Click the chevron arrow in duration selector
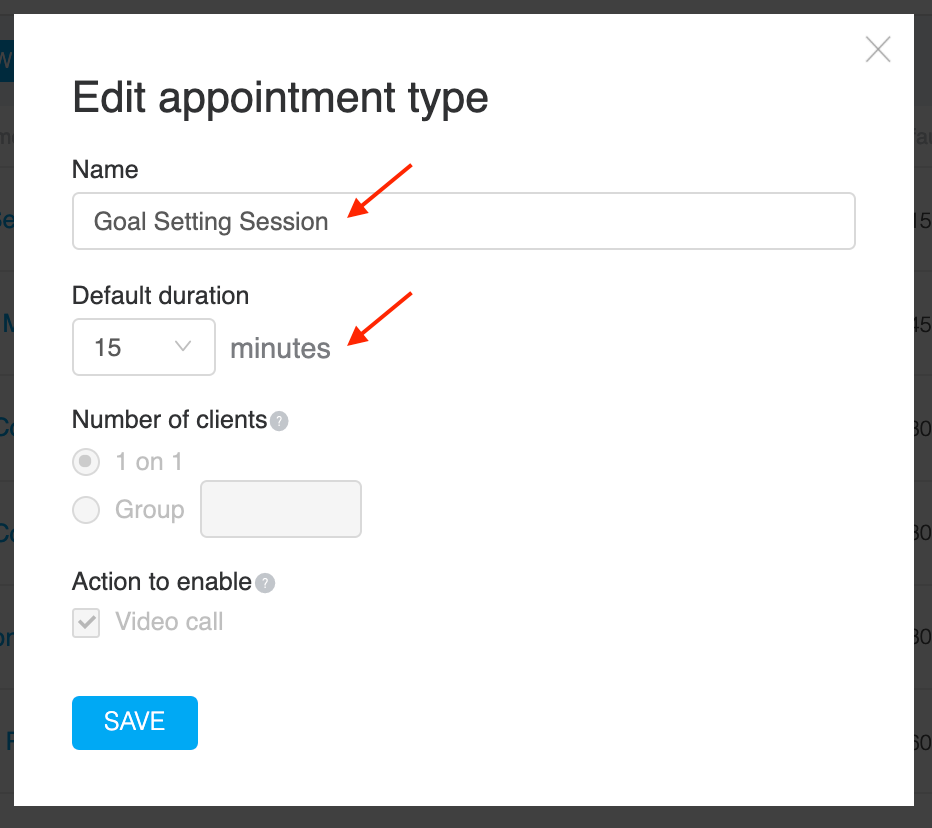The width and height of the screenshot is (932, 828). (x=182, y=346)
